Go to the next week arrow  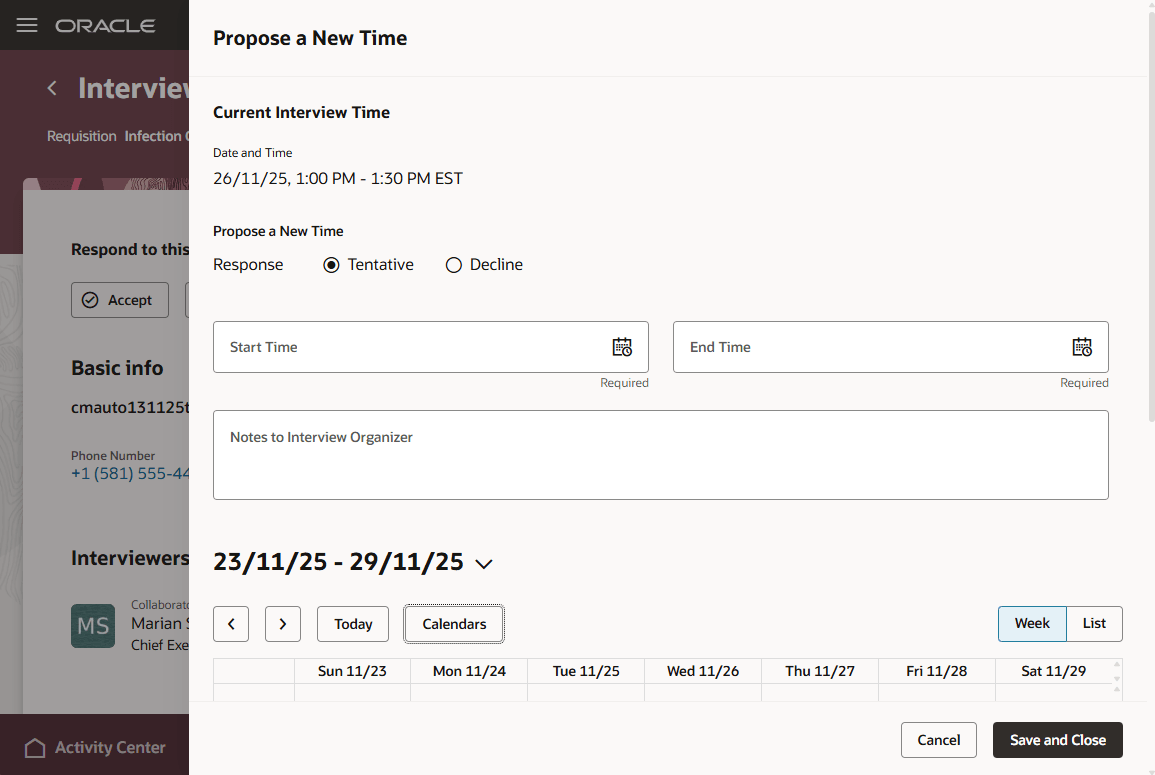point(282,623)
